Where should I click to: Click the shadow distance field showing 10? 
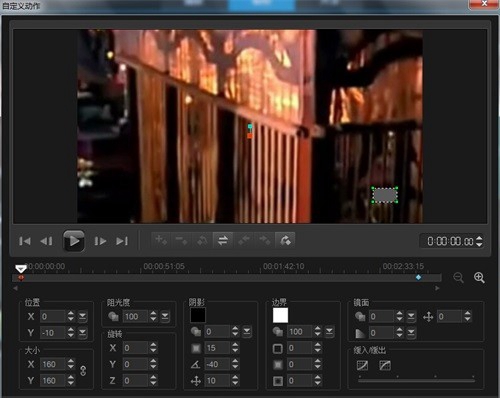click(x=217, y=380)
